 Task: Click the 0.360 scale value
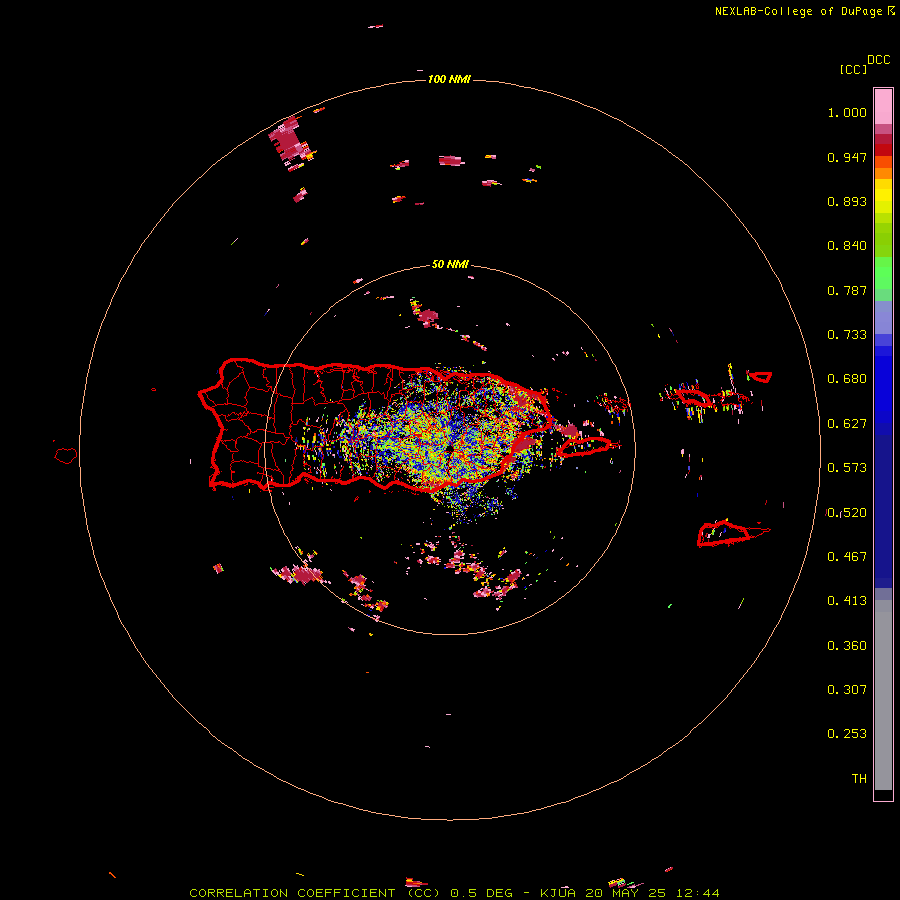tap(847, 646)
